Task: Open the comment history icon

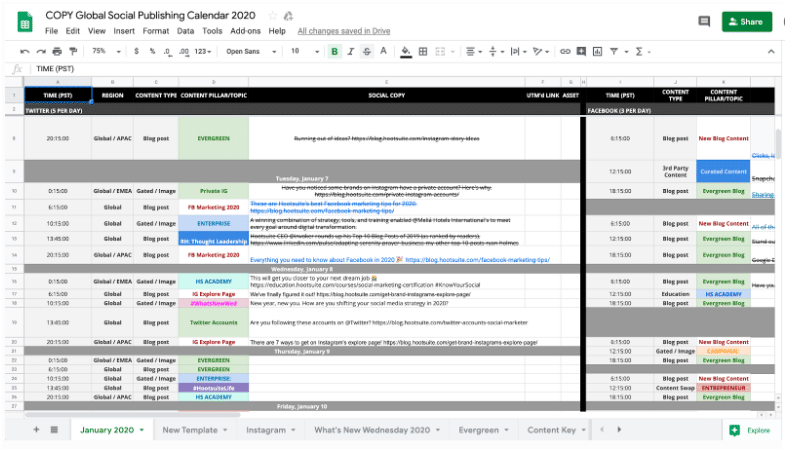Action: coord(704,22)
